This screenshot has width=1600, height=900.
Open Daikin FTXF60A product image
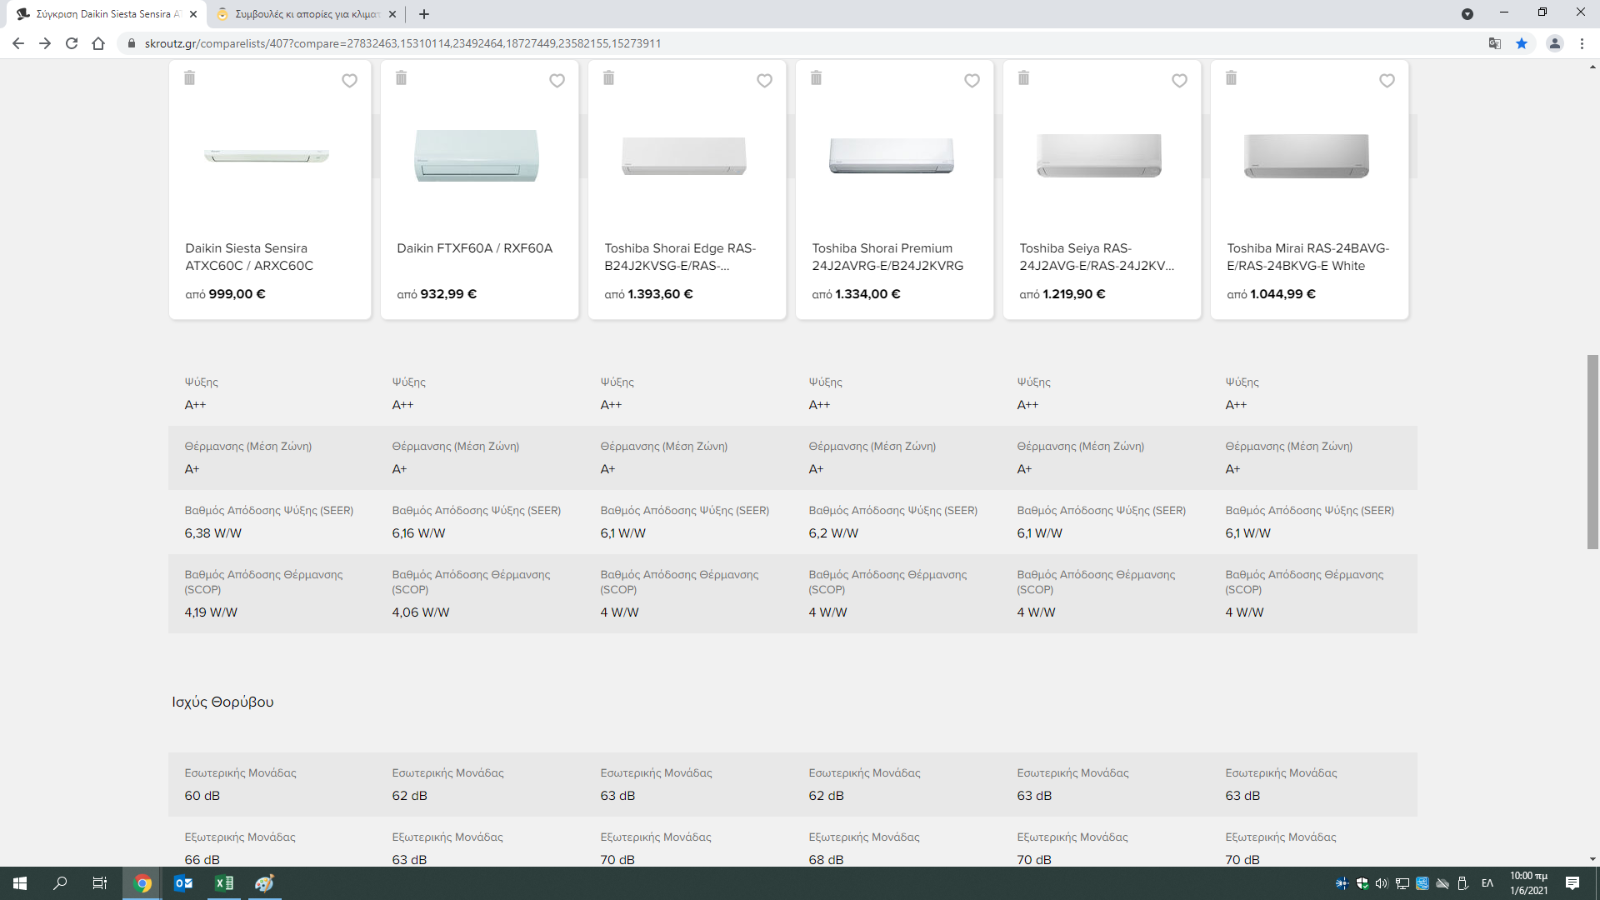tap(477, 155)
